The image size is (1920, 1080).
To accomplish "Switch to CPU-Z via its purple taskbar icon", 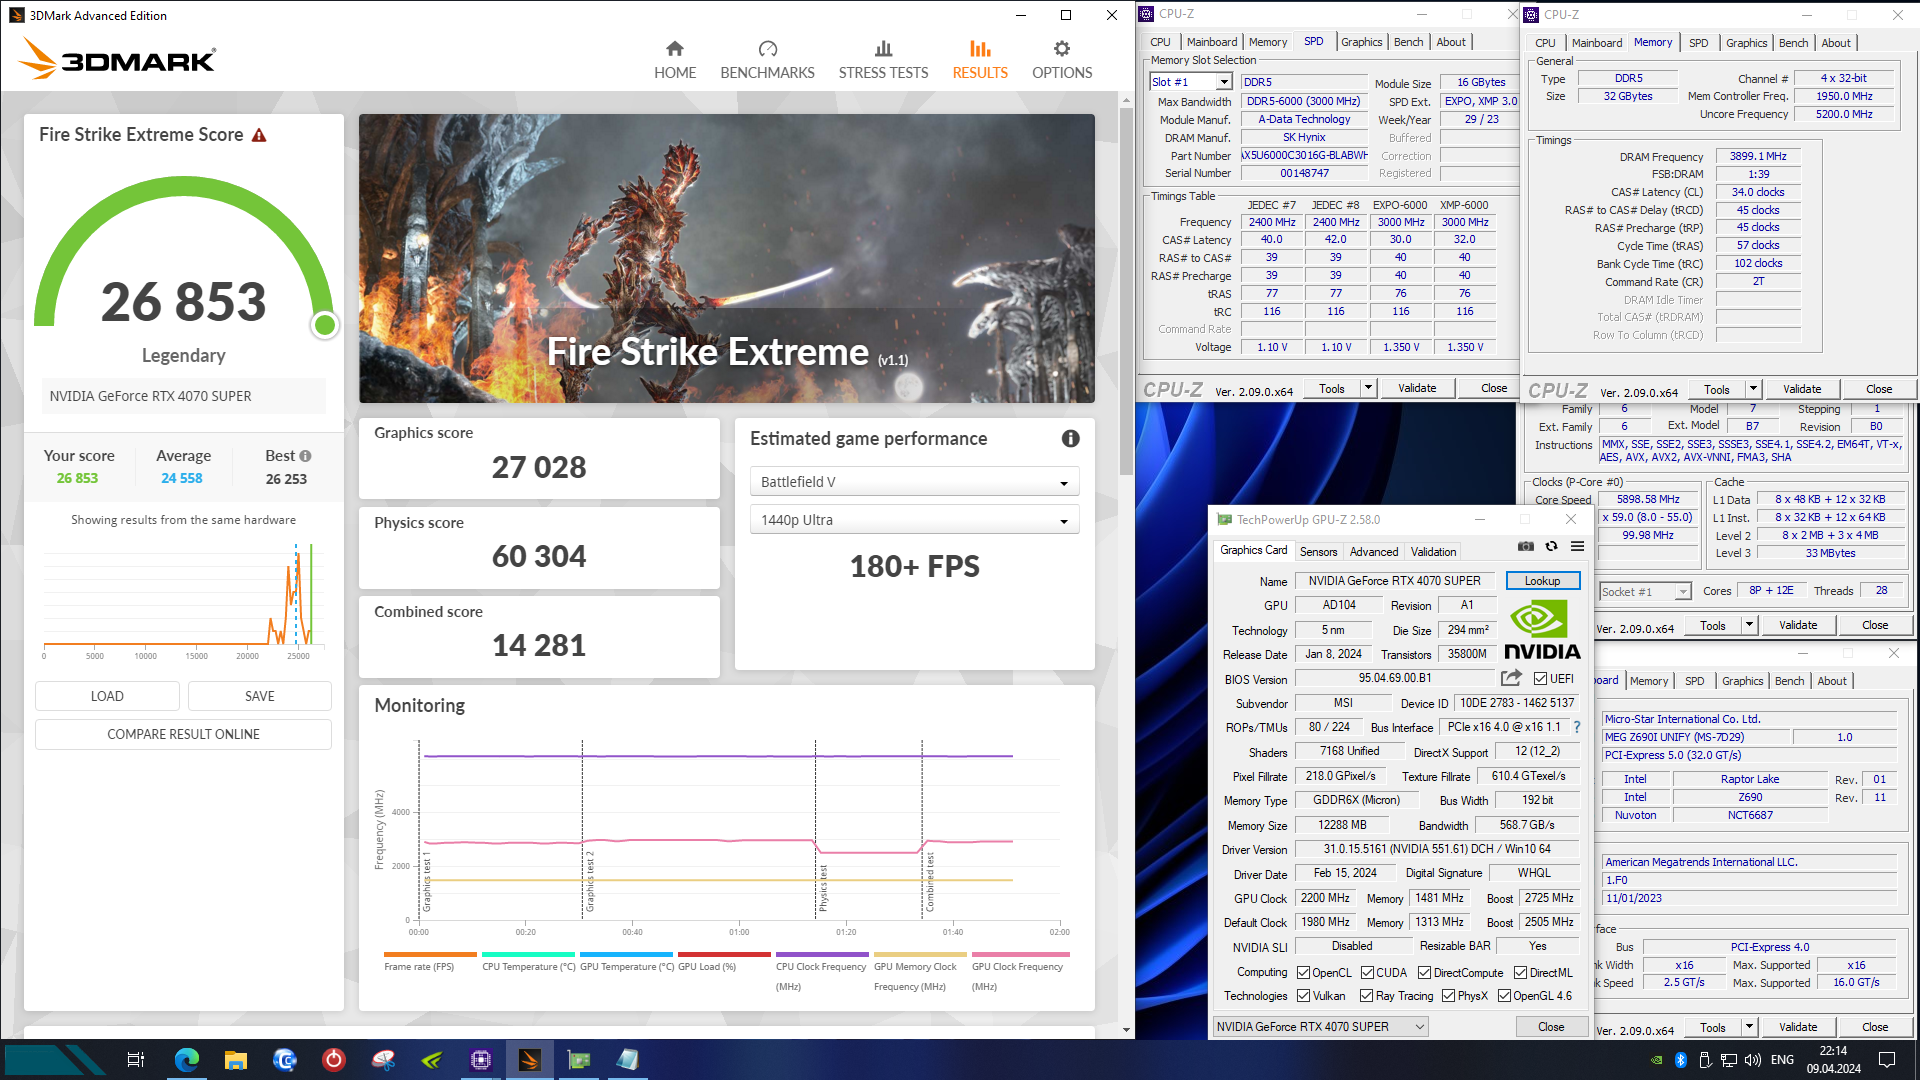I will pos(480,1060).
